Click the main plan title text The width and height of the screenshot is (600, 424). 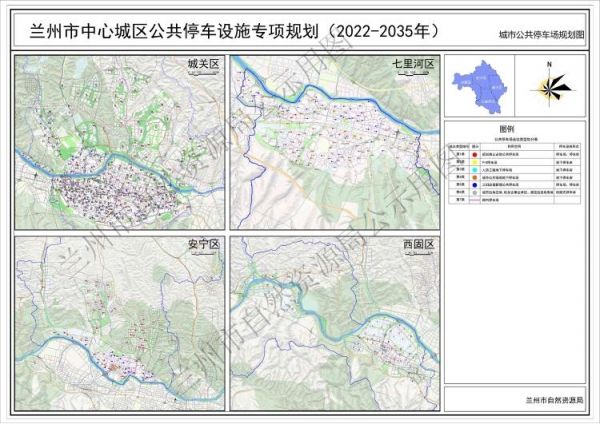coord(228,31)
